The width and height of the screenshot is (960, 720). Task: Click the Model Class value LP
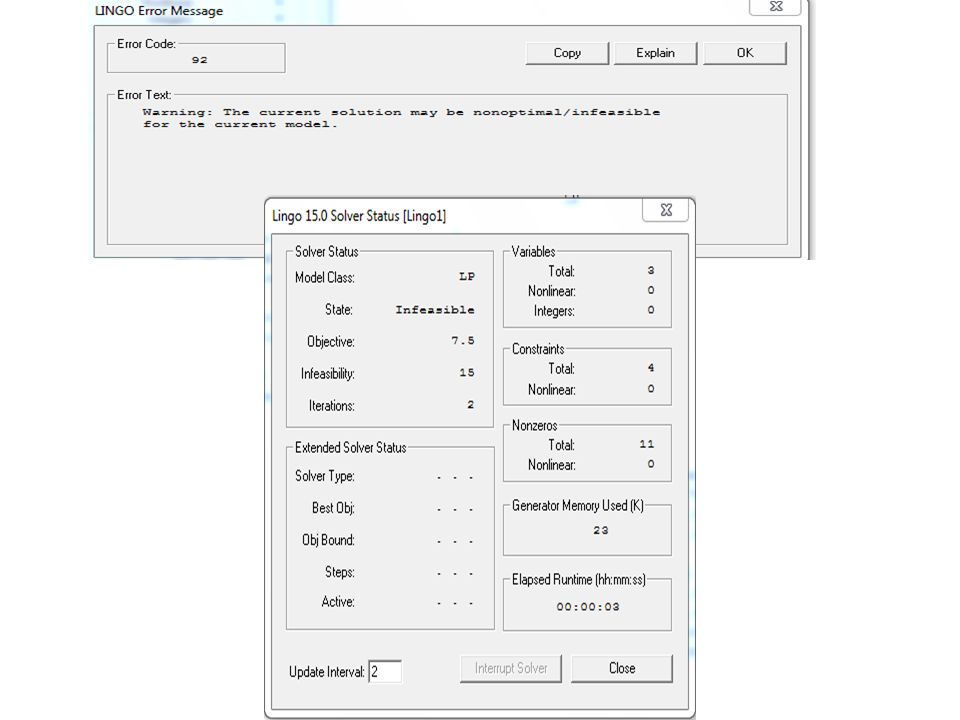467,277
